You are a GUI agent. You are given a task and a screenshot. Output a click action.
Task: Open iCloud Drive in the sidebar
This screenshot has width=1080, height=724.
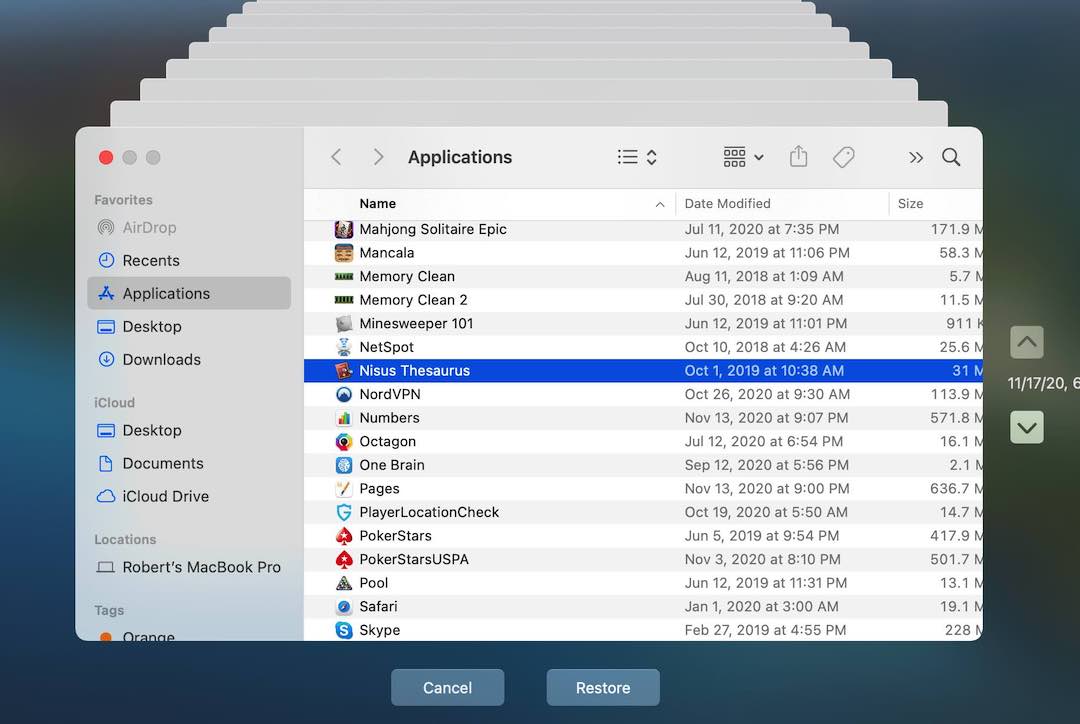click(189, 497)
